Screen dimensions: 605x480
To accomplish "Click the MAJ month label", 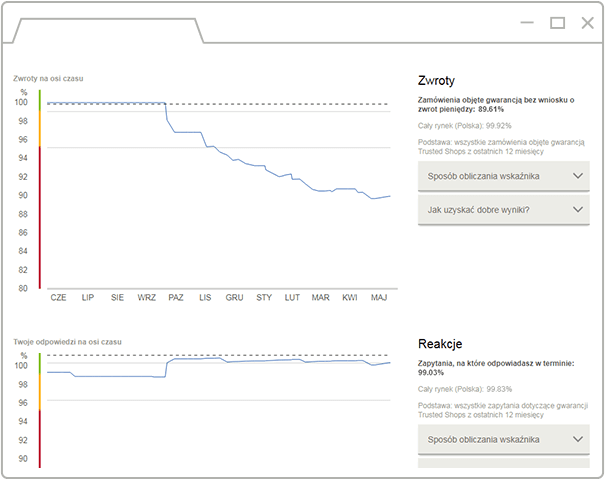I will tap(379, 297).
